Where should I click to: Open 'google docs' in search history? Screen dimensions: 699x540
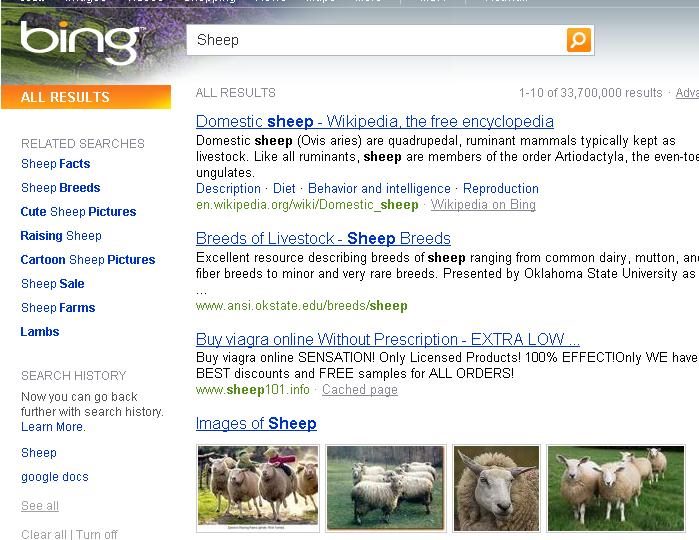tap(55, 477)
